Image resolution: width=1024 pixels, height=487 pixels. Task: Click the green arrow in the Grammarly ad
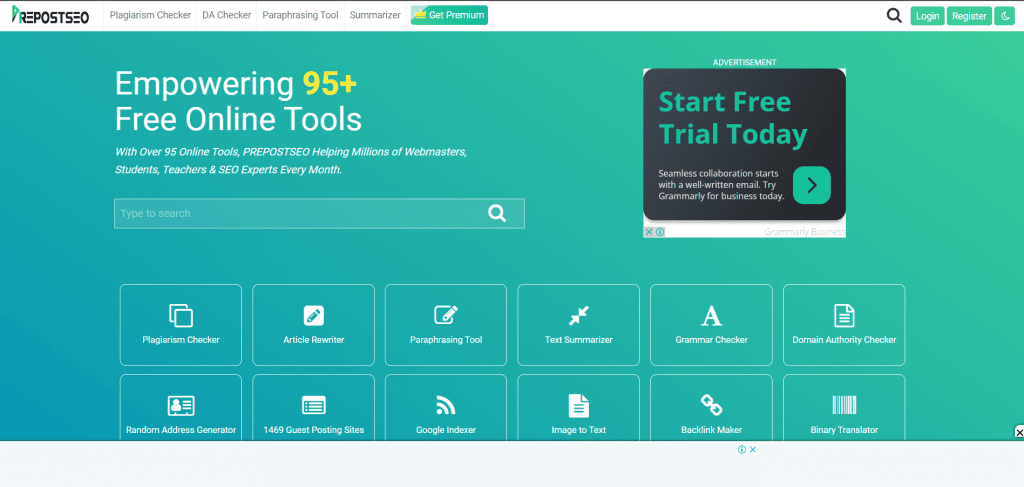tap(812, 185)
